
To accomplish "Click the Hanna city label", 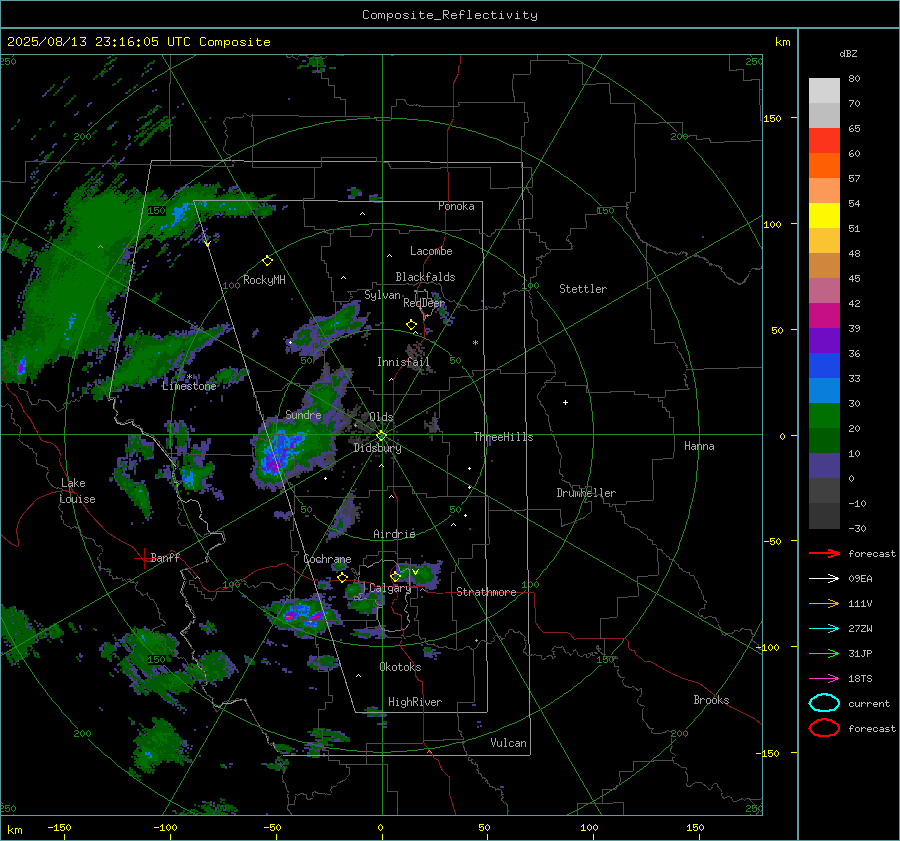I will 699,446.
